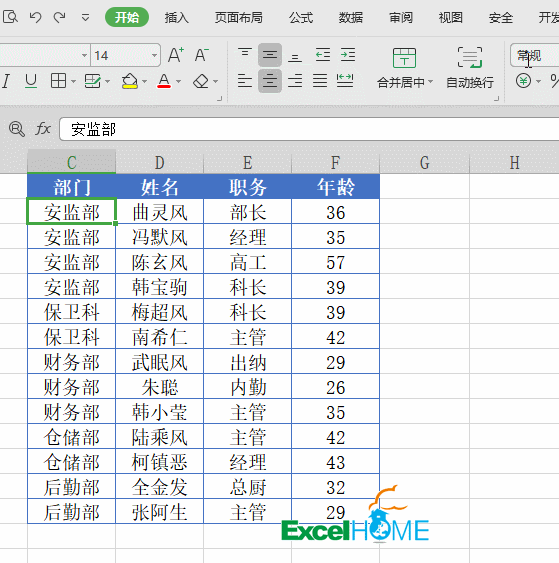The image size is (559, 563).
Task: Select the cell containing 柯镇恶
Action: [160, 462]
